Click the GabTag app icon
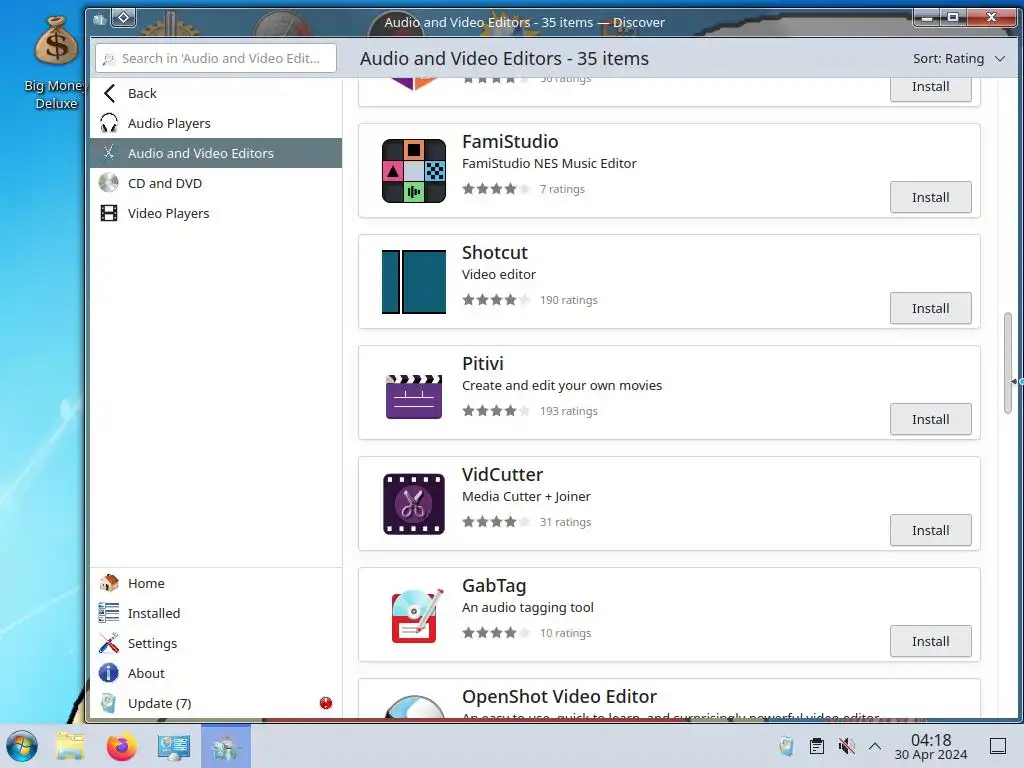The image size is (1024, 768). pyautogui.click(x=416, y=616)
